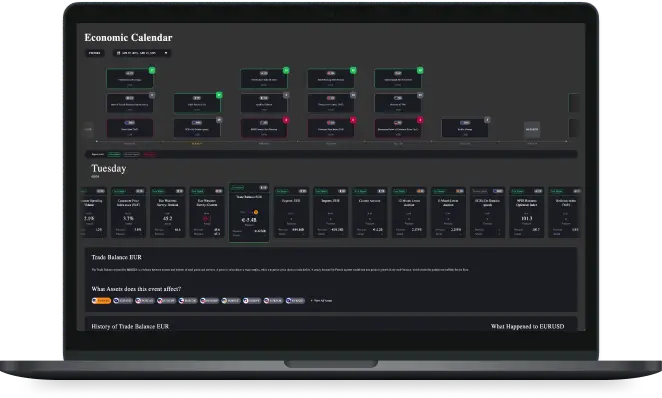This screenshot has height=398, width=662.
Task: Click orange circle icon in Trade Balance card
Action: (256, 212)
